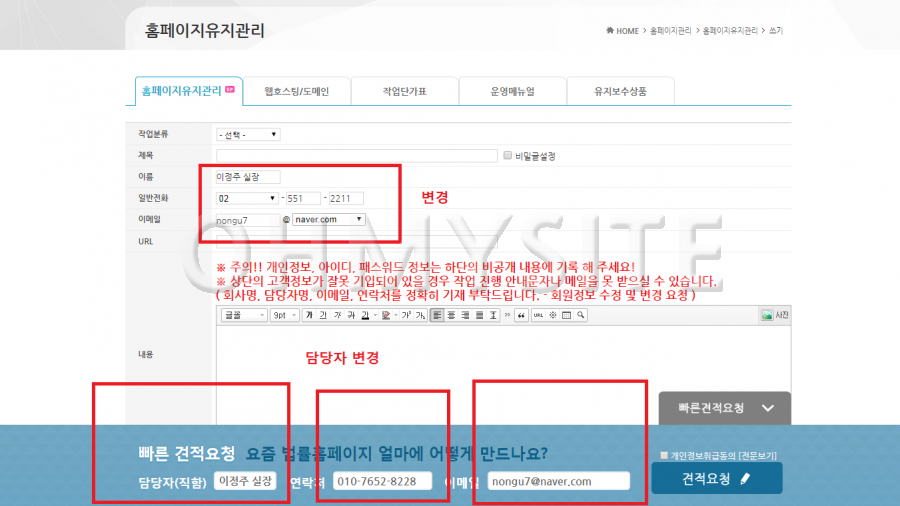Image resolution: width=900 pixels, height=506 pixels.
Task: Click the find magnifier icon in editor
Action: tap(580, 315)
